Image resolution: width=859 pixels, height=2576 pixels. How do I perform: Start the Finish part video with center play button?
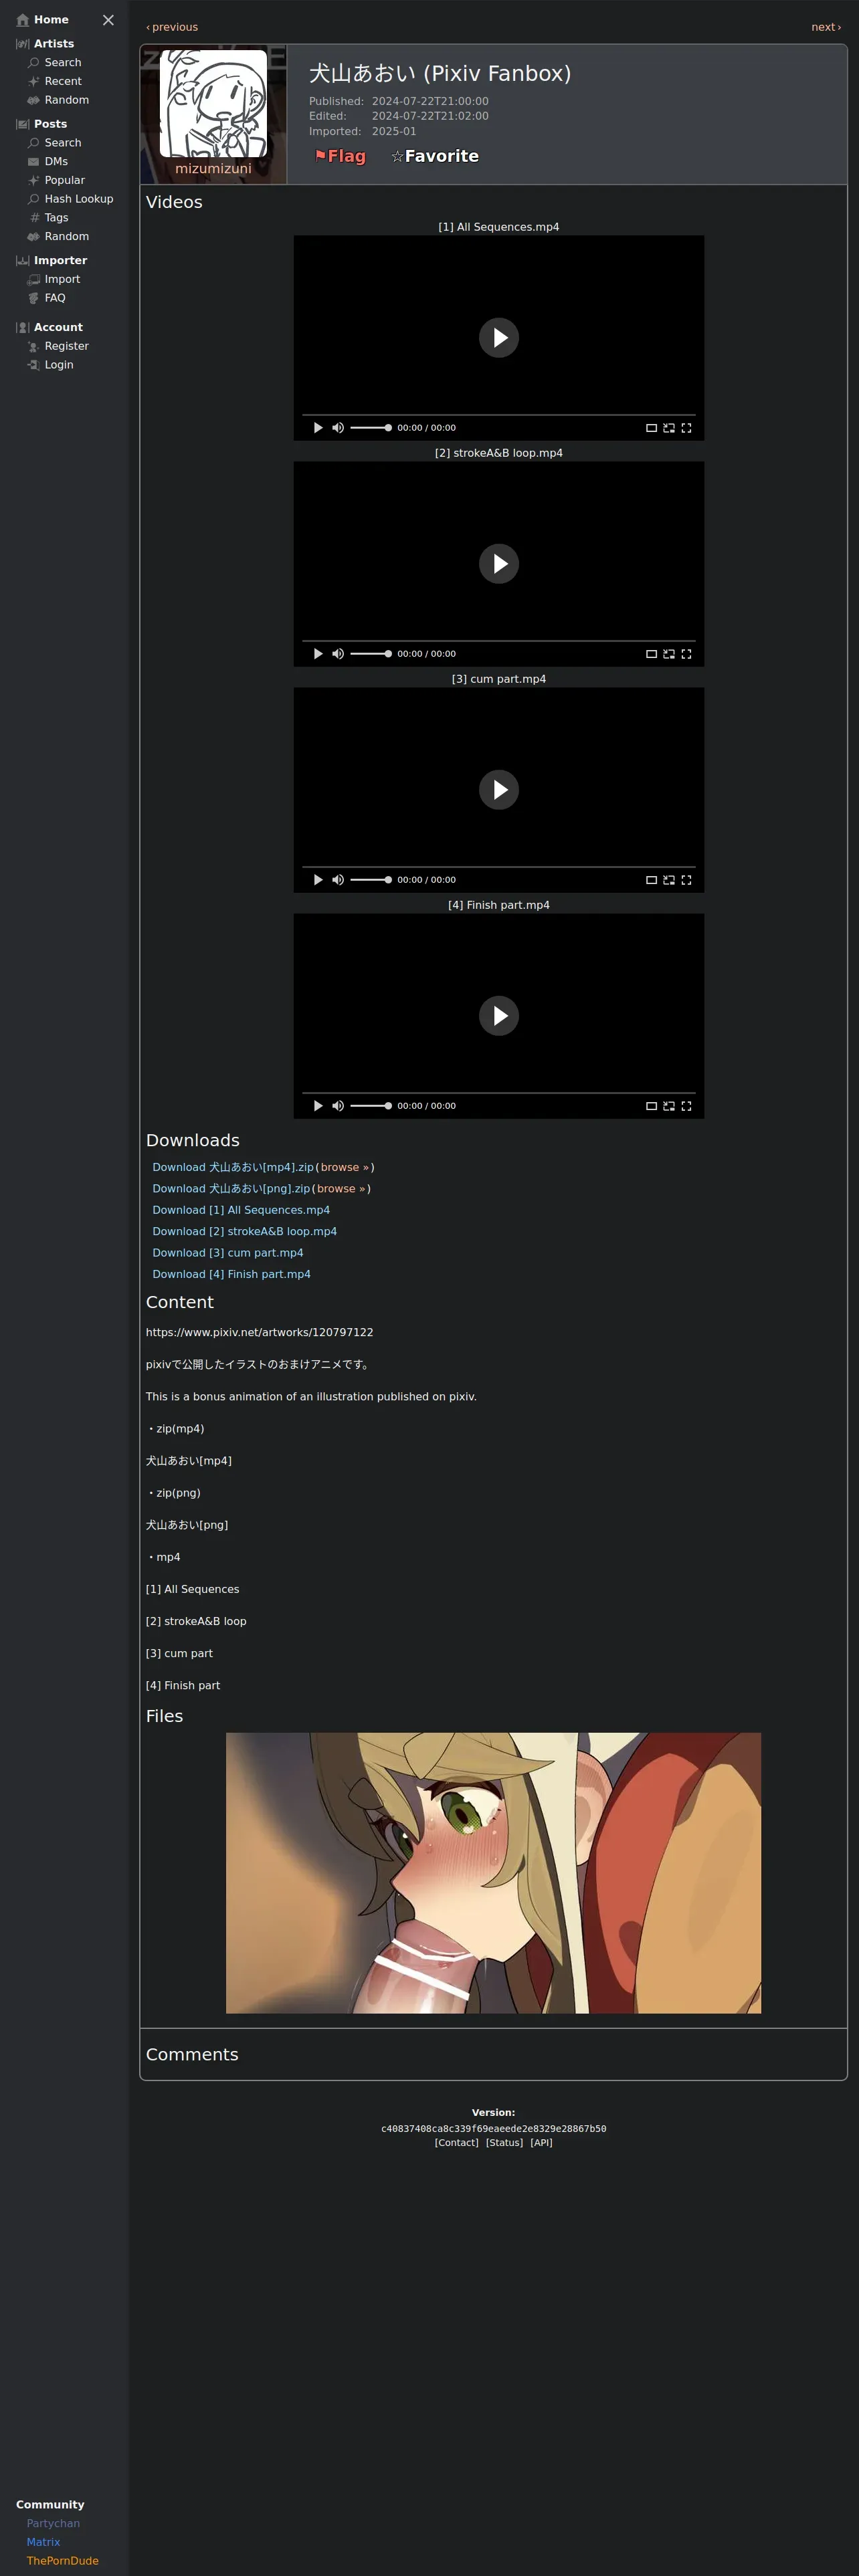click(499, 1016)
